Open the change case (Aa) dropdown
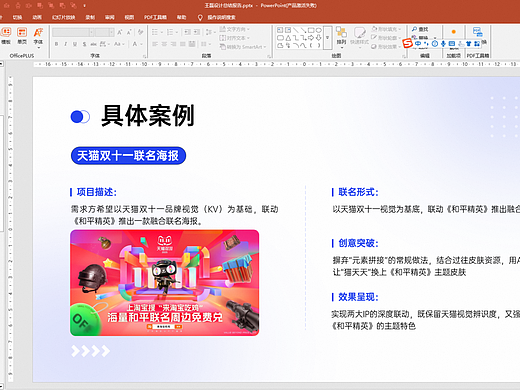The height and width of the screenshot is (390, 520). coord(119,44)
